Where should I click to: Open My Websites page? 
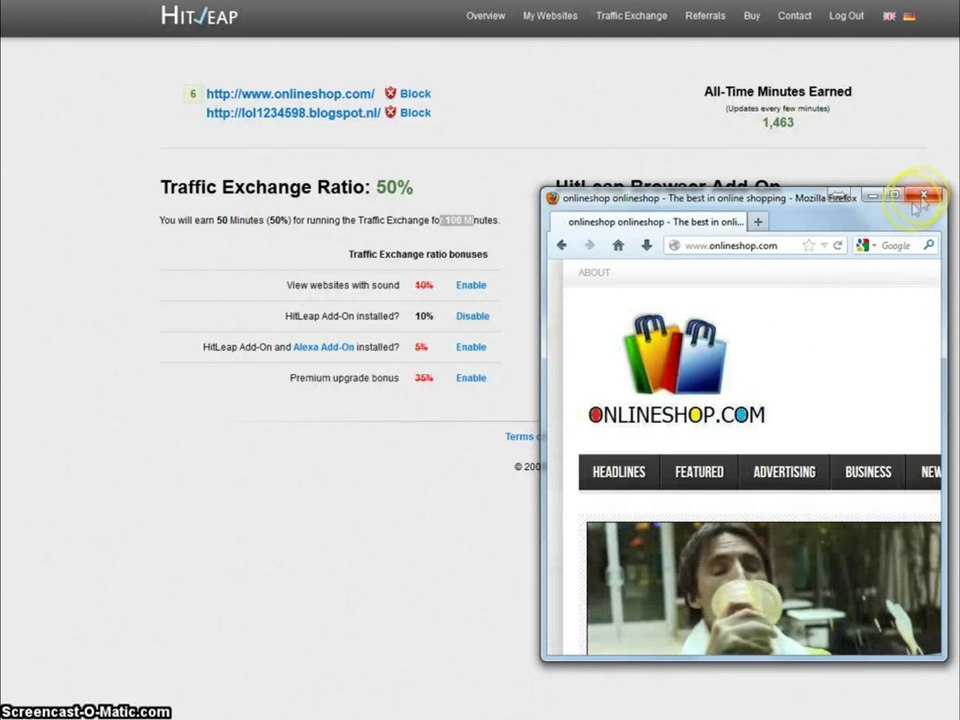click(550, 16)
